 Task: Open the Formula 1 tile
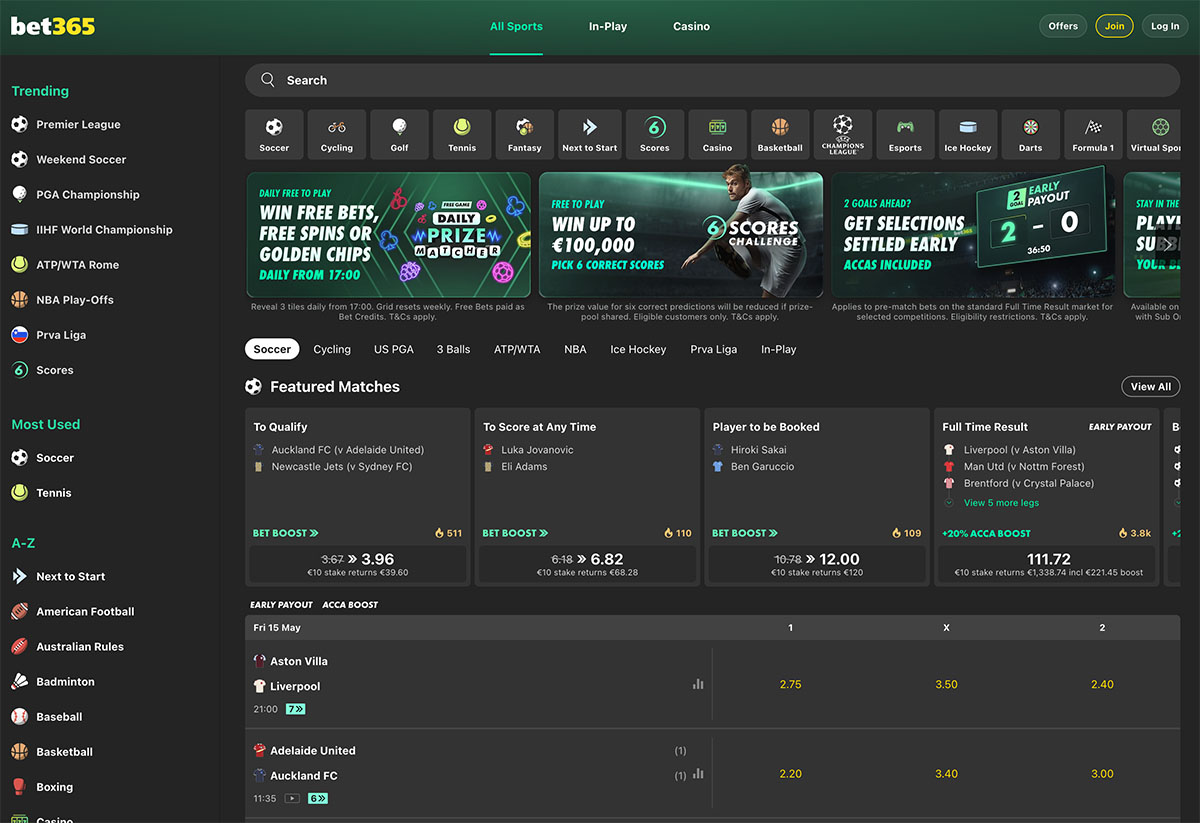pyautogui.click(x=1093, y=135)
